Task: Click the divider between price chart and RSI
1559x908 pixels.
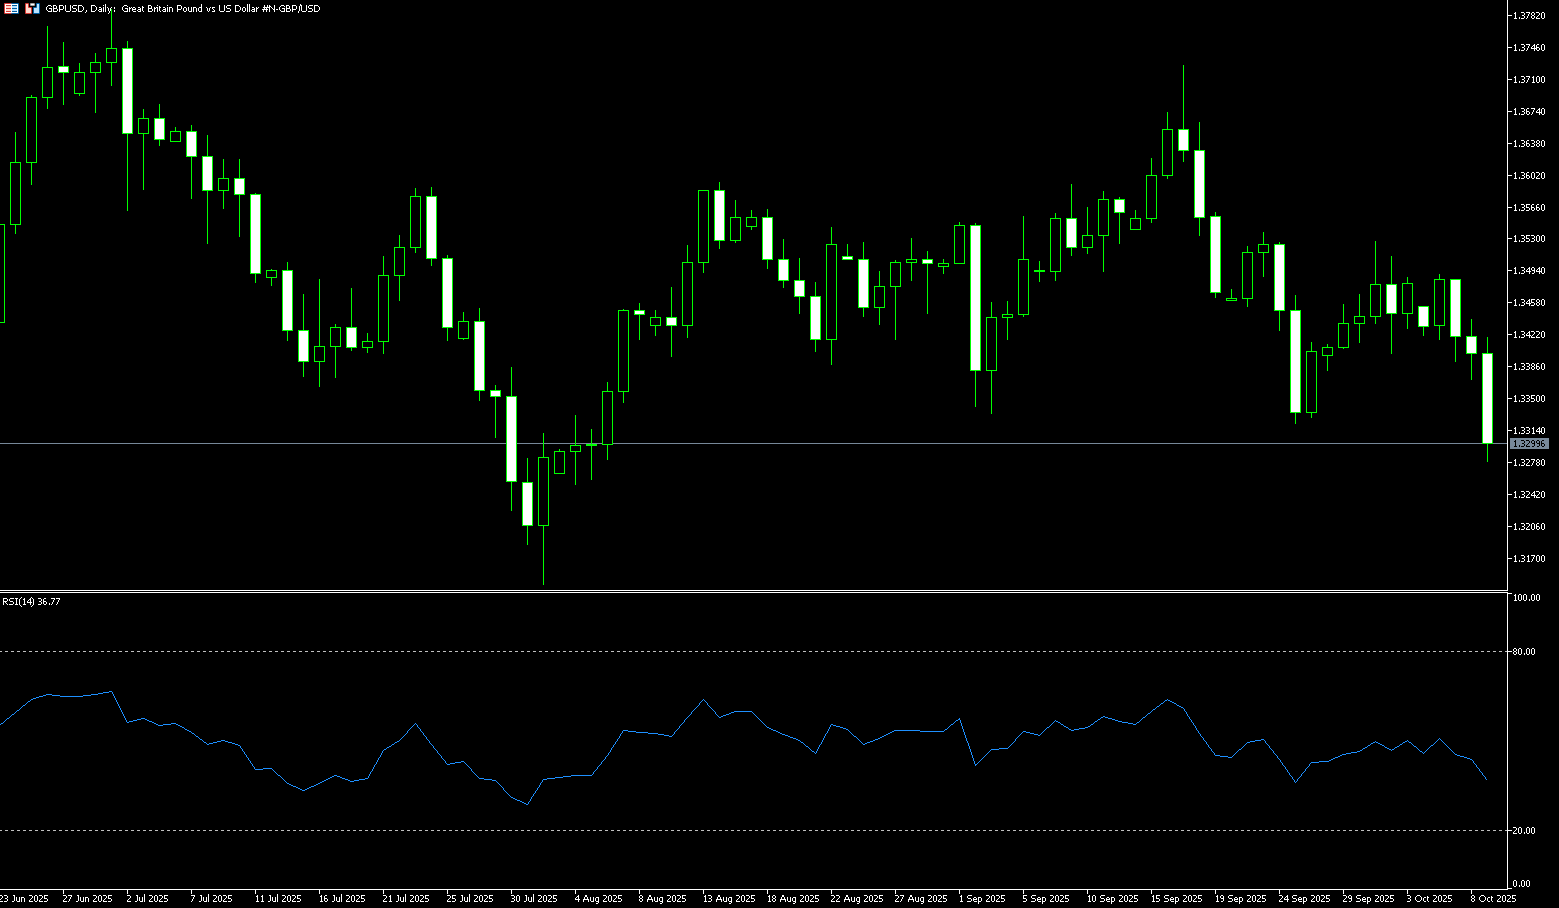Action: pyautogui.click(x=750, y=591)
